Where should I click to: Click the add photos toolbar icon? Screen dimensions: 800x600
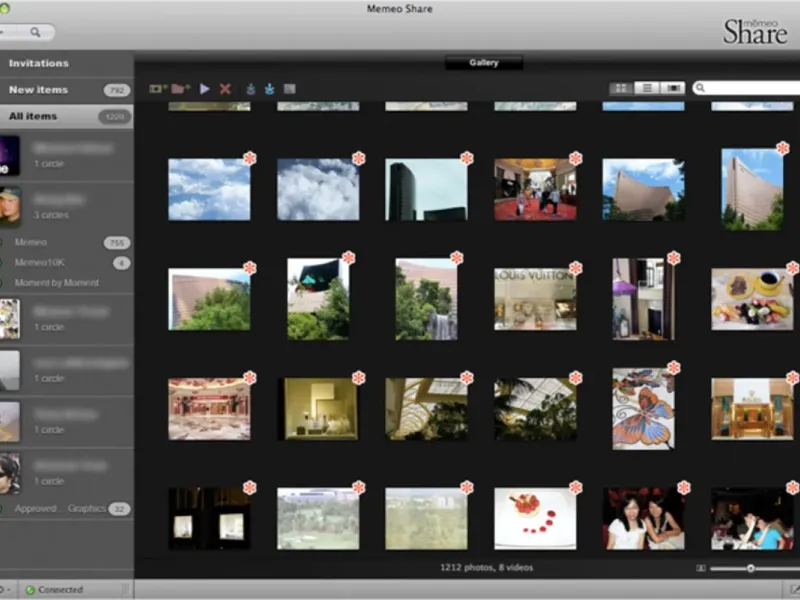pos(158,89)
